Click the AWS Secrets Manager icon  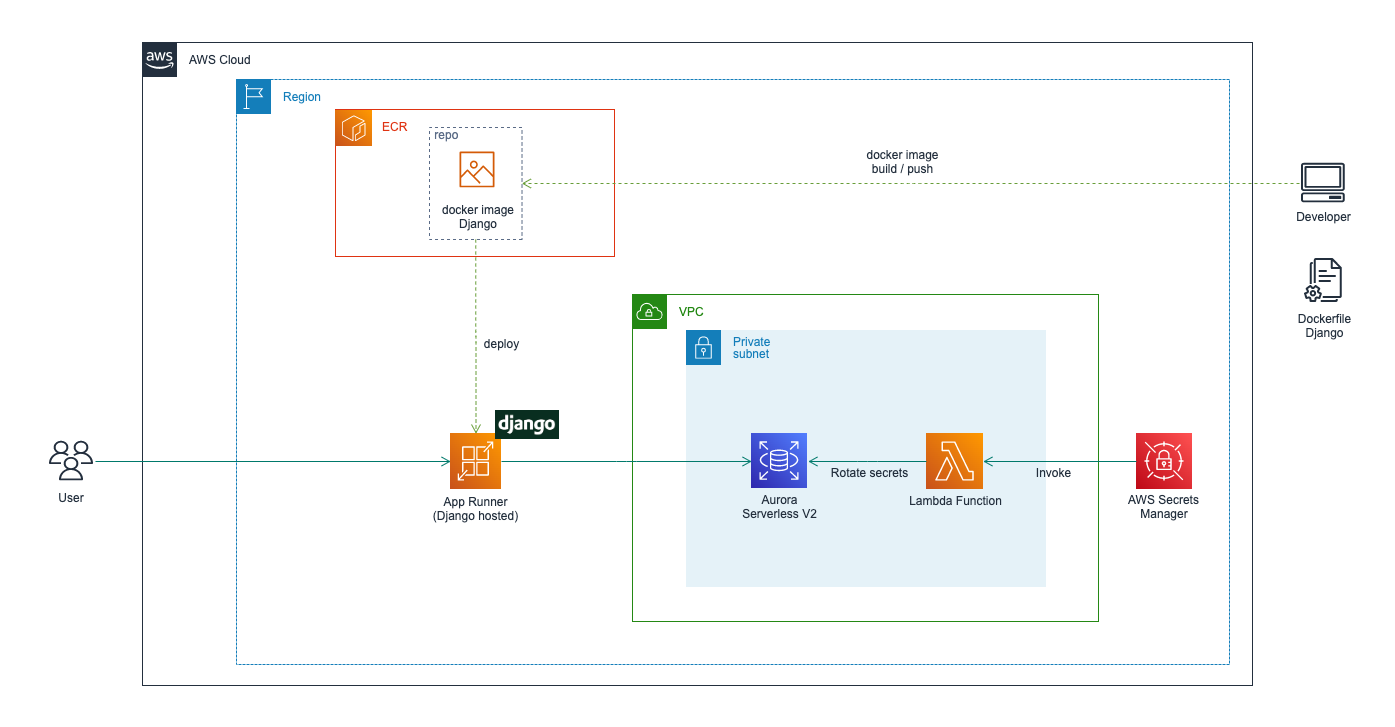1163,459
